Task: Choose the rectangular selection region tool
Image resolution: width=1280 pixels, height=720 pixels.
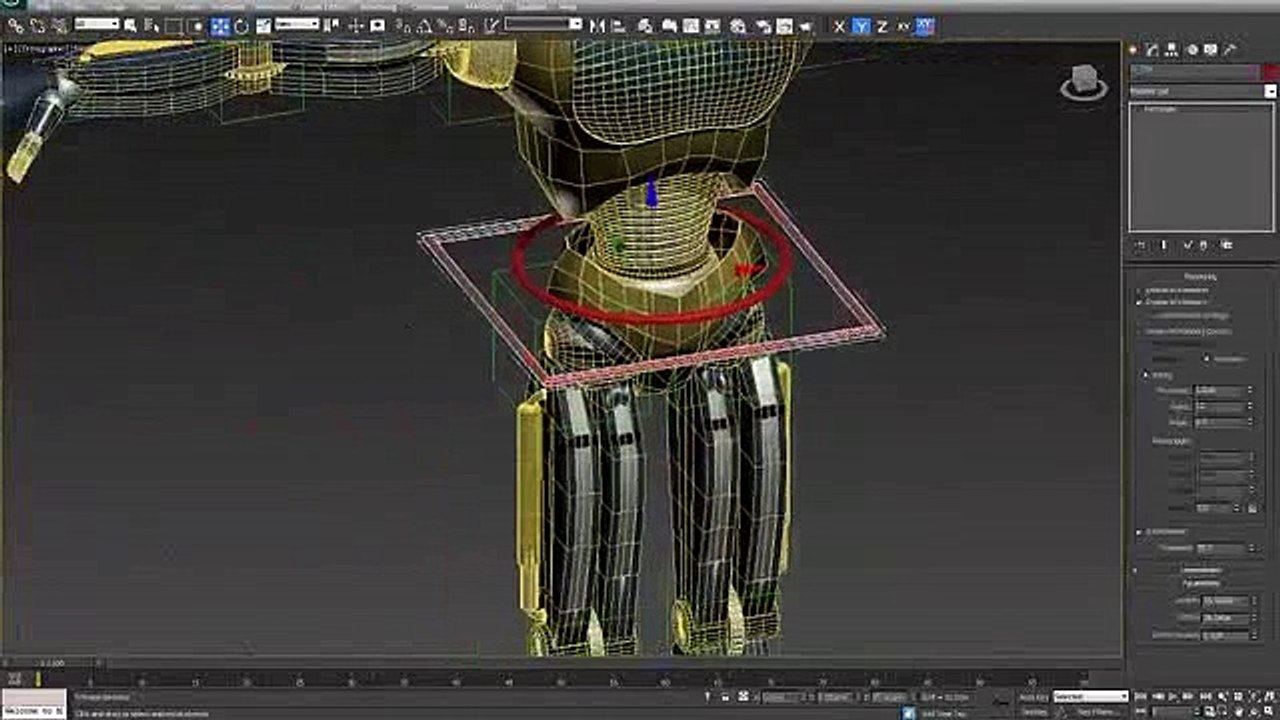Action: tap(173, 26)
